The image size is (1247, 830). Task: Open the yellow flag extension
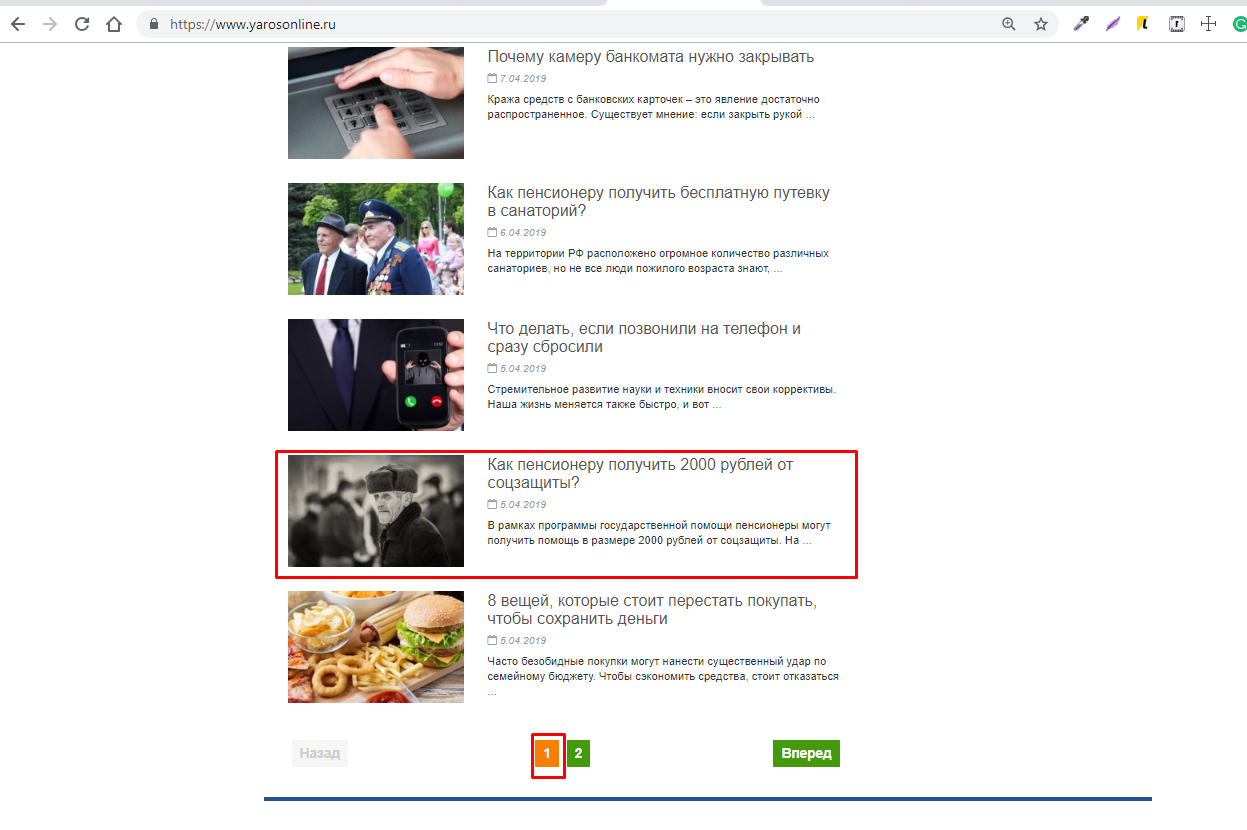[x=1143, y=24]
